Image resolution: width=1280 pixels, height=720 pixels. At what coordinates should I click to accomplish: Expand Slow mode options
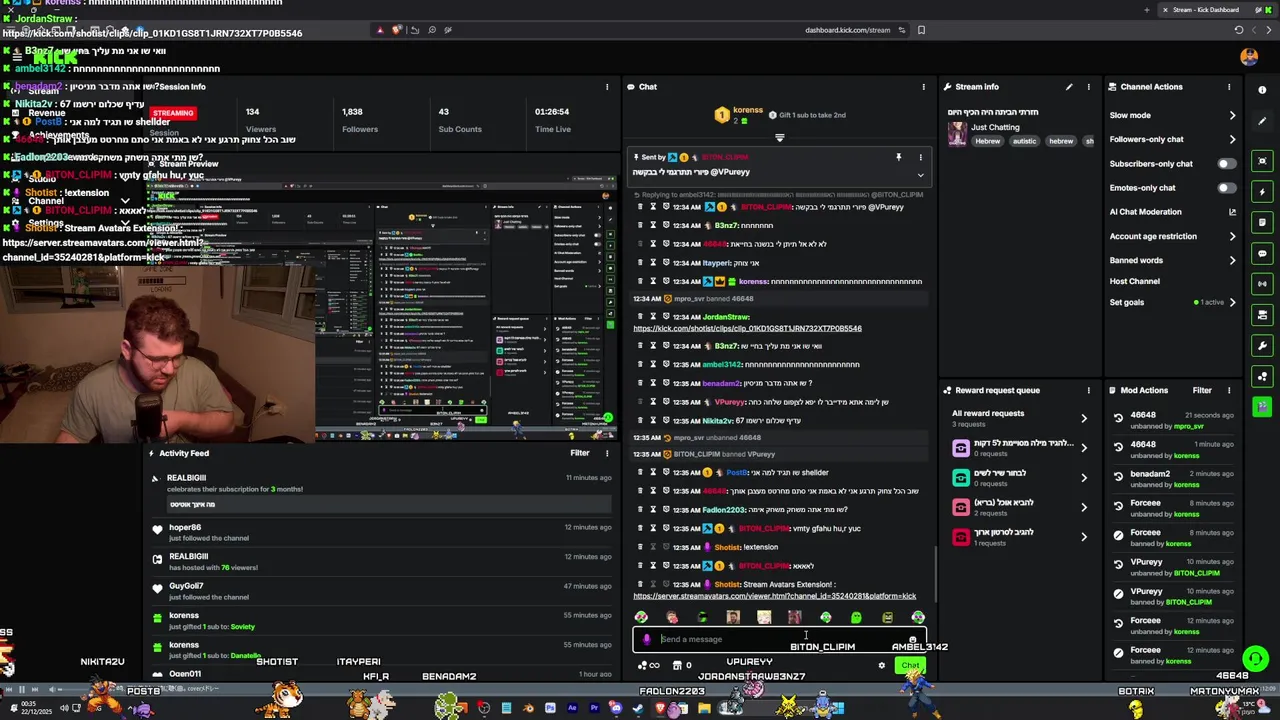1232,115
